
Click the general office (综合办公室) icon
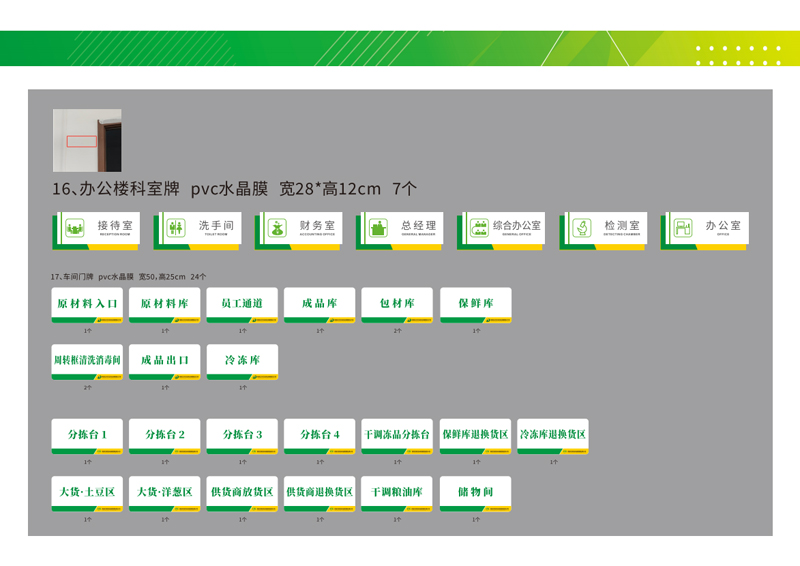(479, 228)
